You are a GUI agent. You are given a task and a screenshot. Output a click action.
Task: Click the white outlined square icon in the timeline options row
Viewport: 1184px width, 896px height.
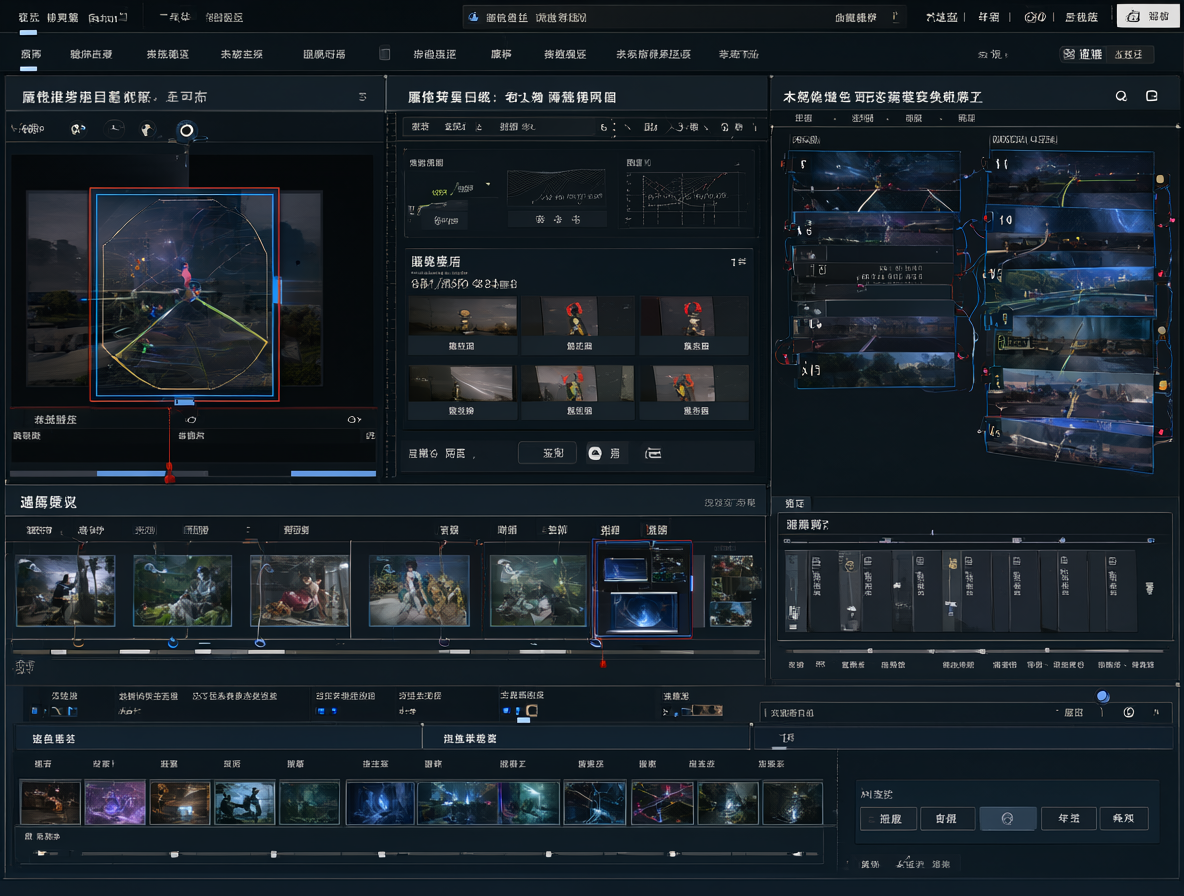coord(532,710)
